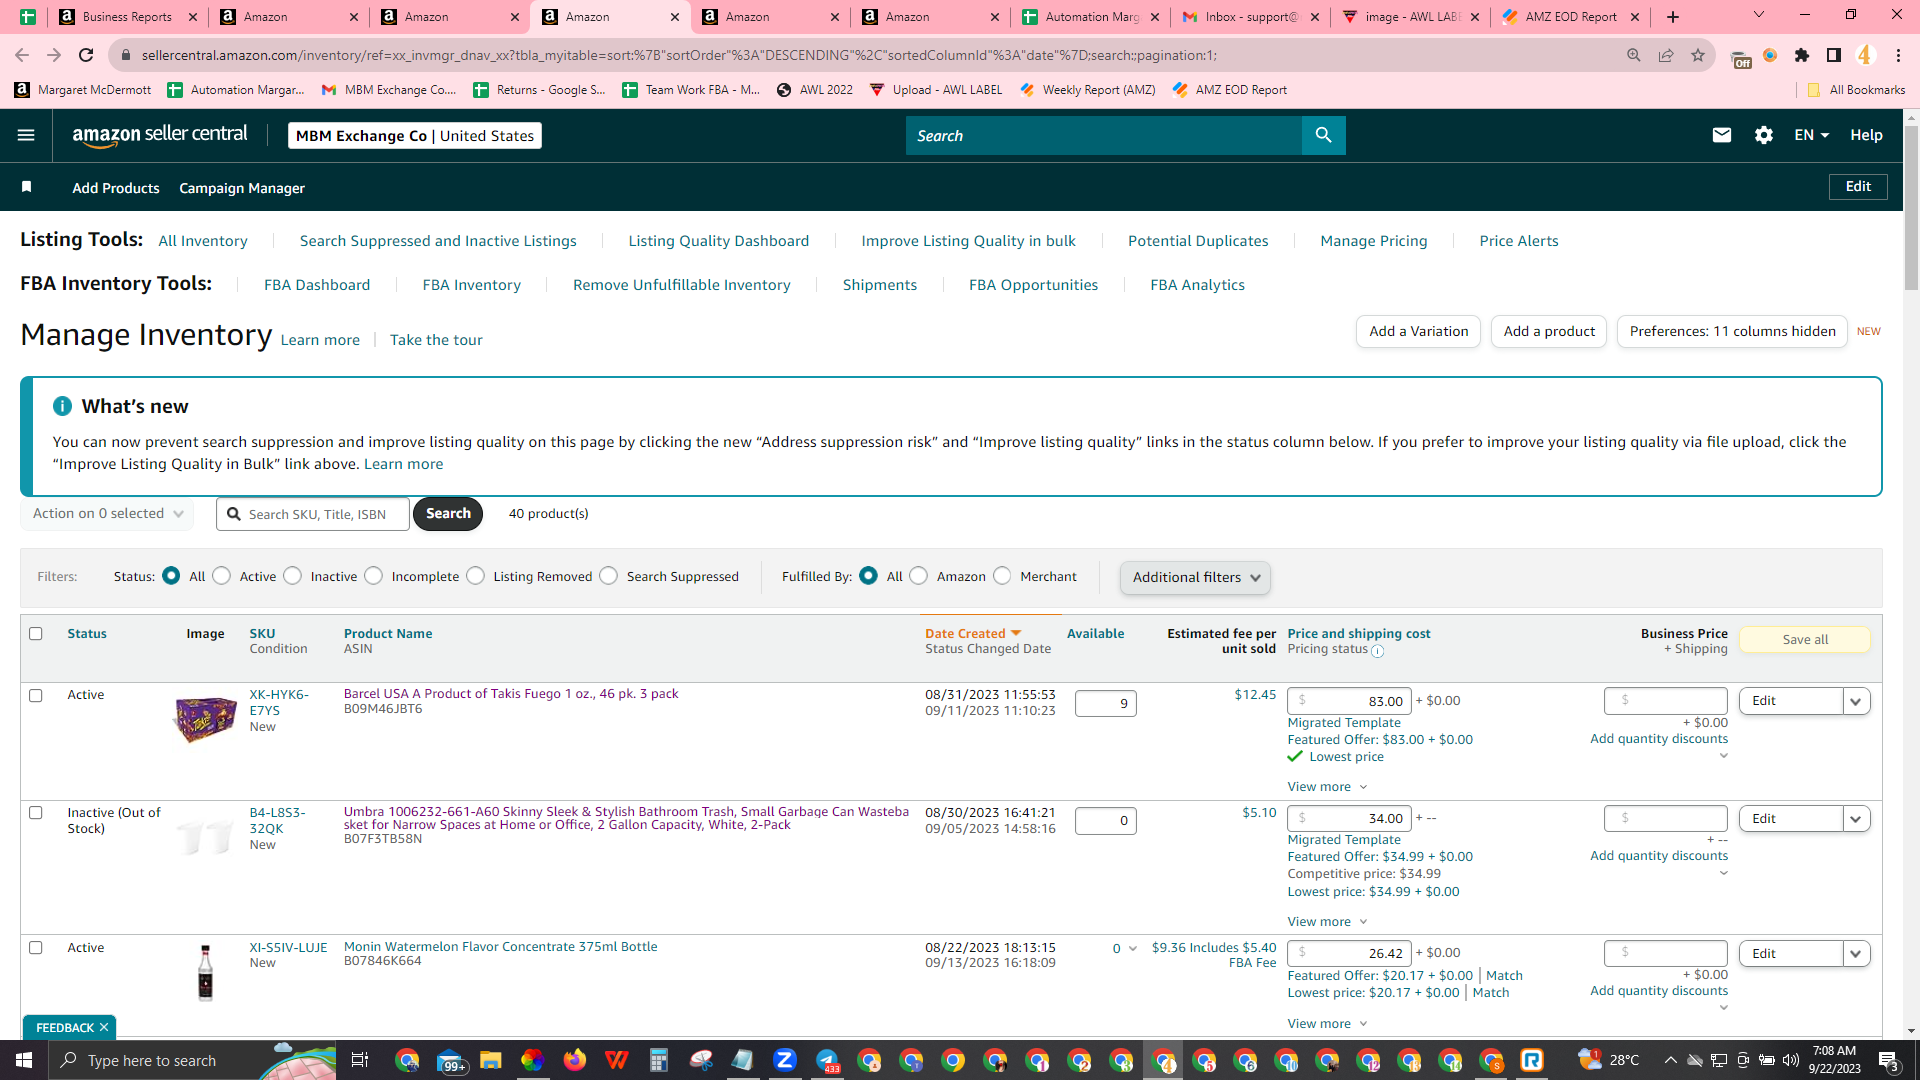
Task: Reload the page with browser refresh icon
Action: pos(86,55)
